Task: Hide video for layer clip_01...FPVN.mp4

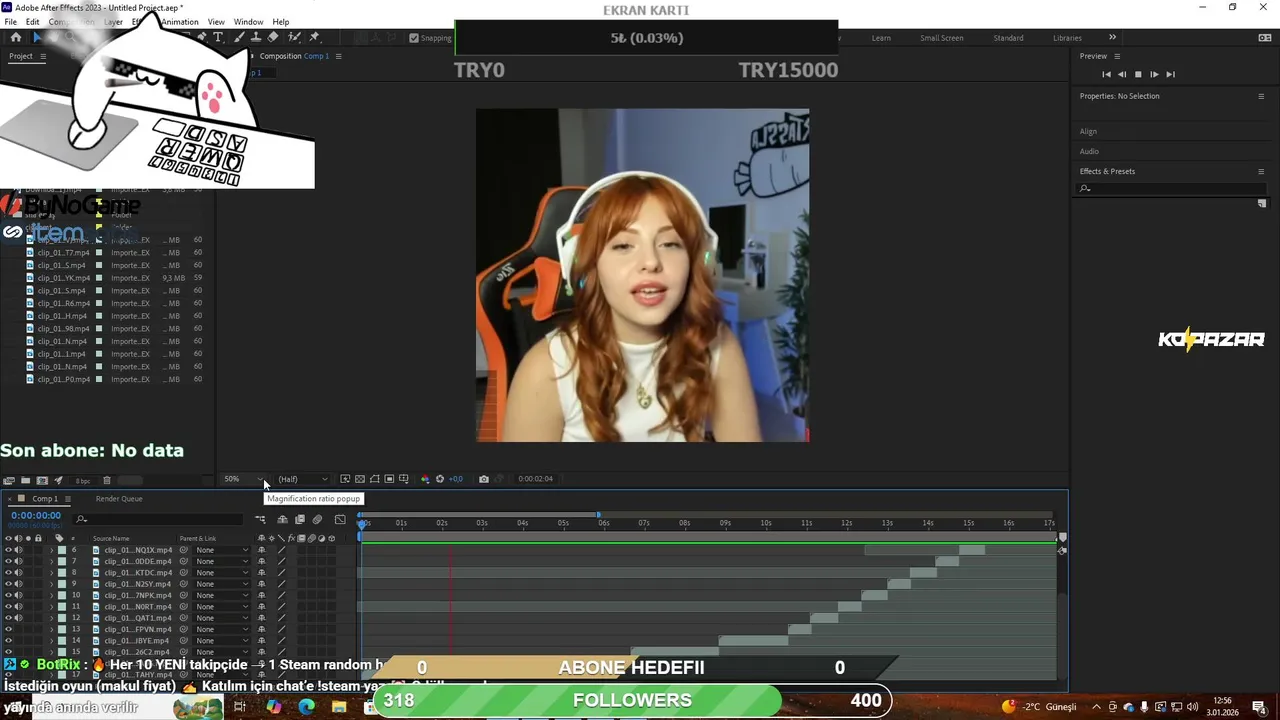Action: (8, 629)
